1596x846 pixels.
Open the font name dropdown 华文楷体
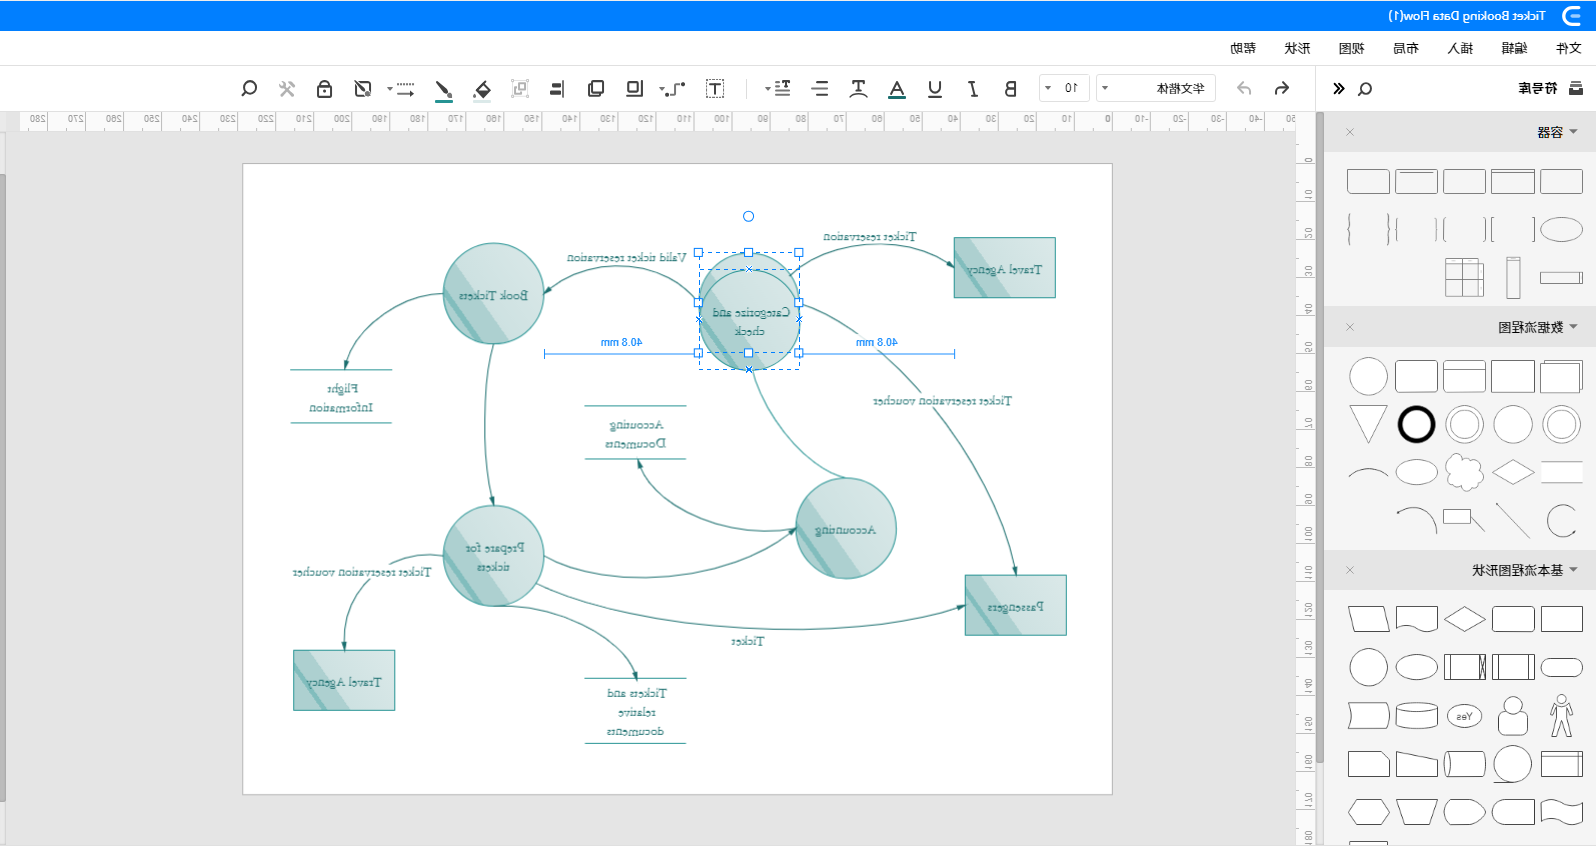tap(1156, 88)
